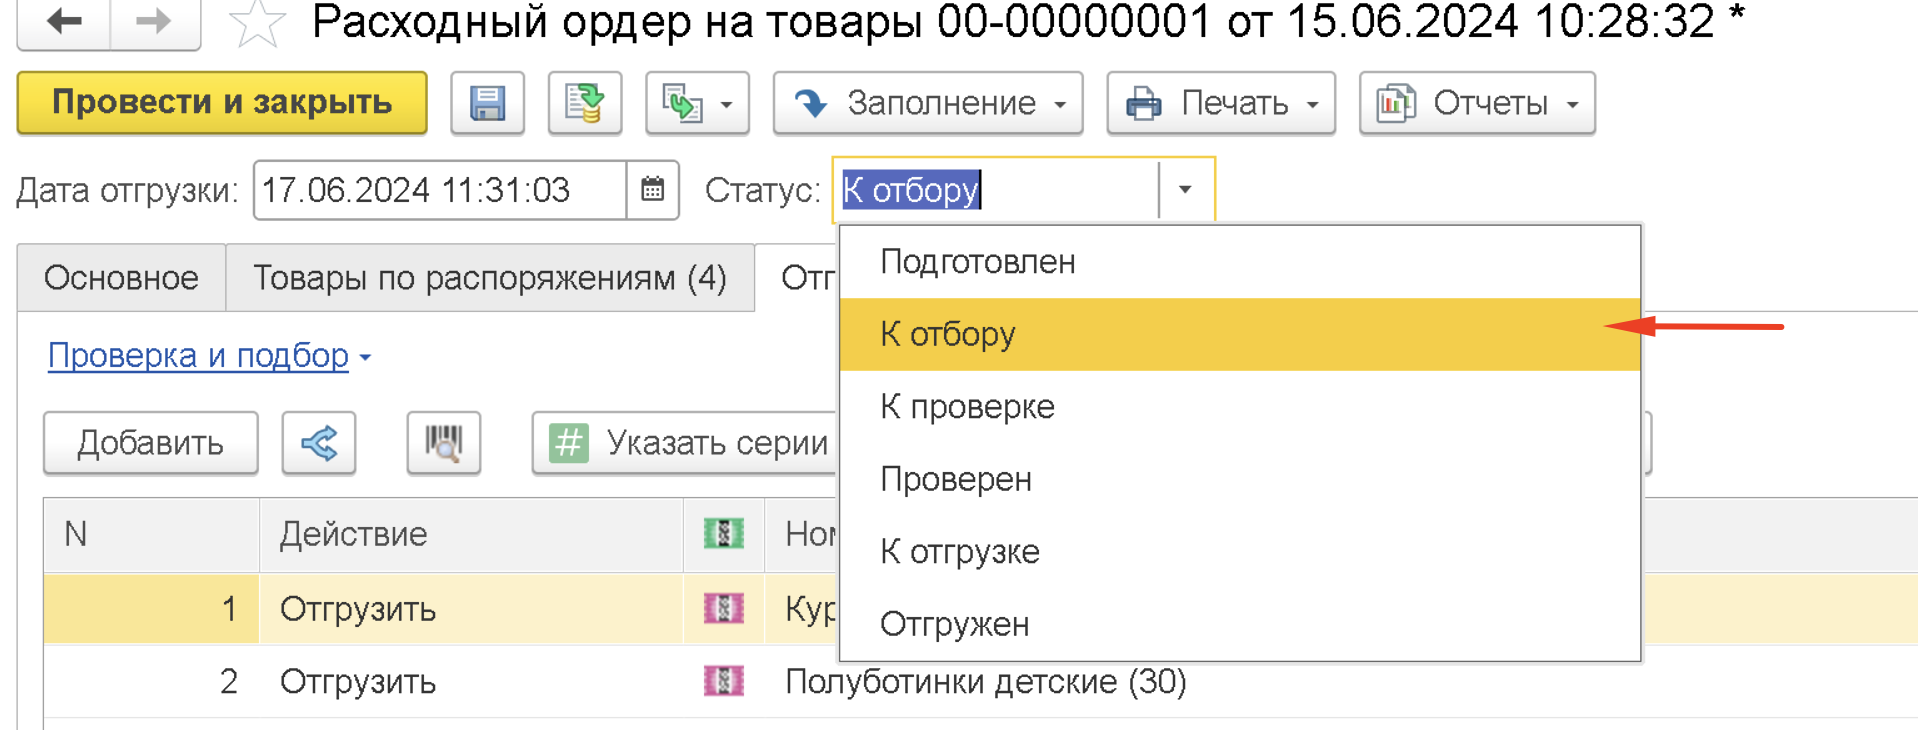Click series icon in row 2
The width and height of the screenshot is (1918, 730).
[724, 682]
